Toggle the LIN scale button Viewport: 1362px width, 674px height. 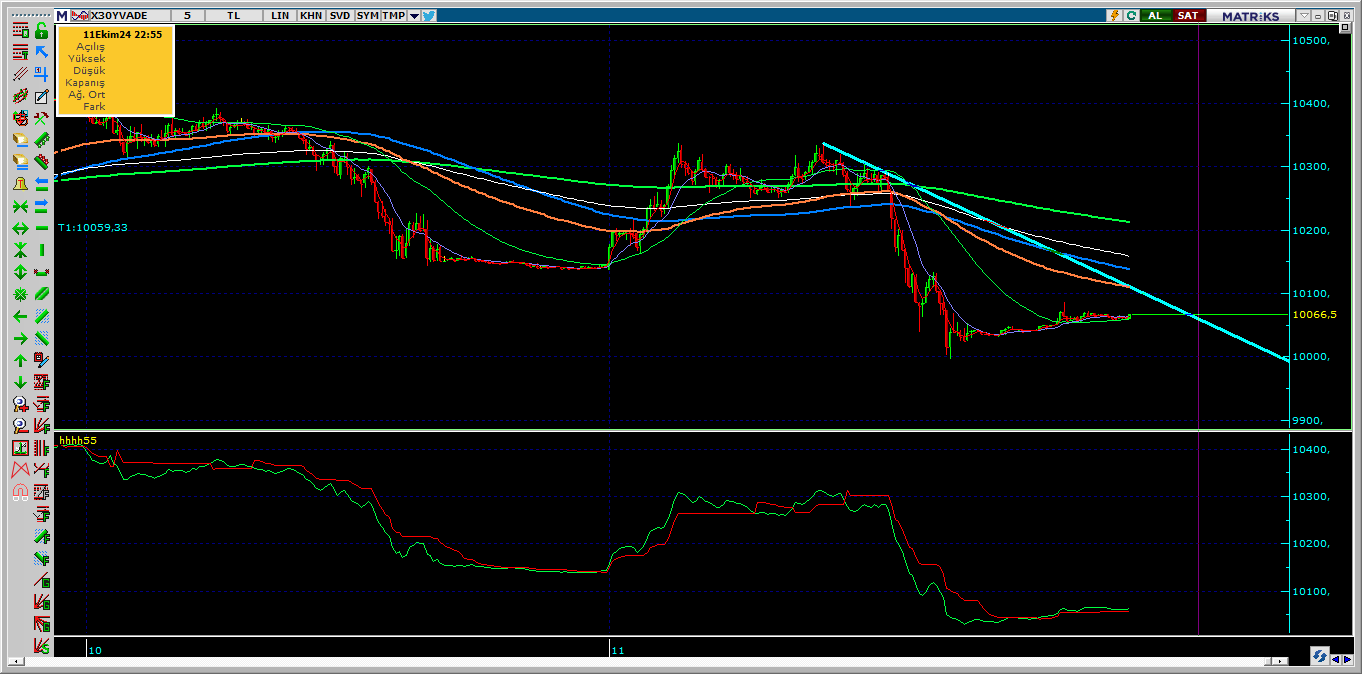[x=282, y=16]
